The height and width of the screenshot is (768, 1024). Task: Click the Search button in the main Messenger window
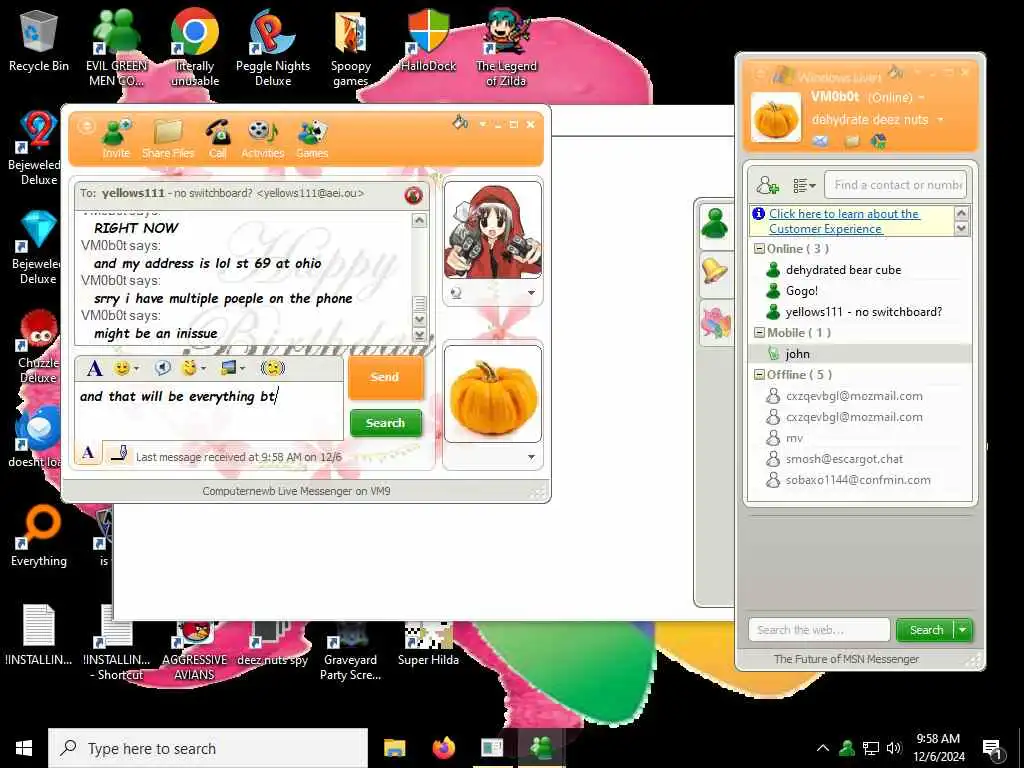pyautogui.click(x=926, y=630)
